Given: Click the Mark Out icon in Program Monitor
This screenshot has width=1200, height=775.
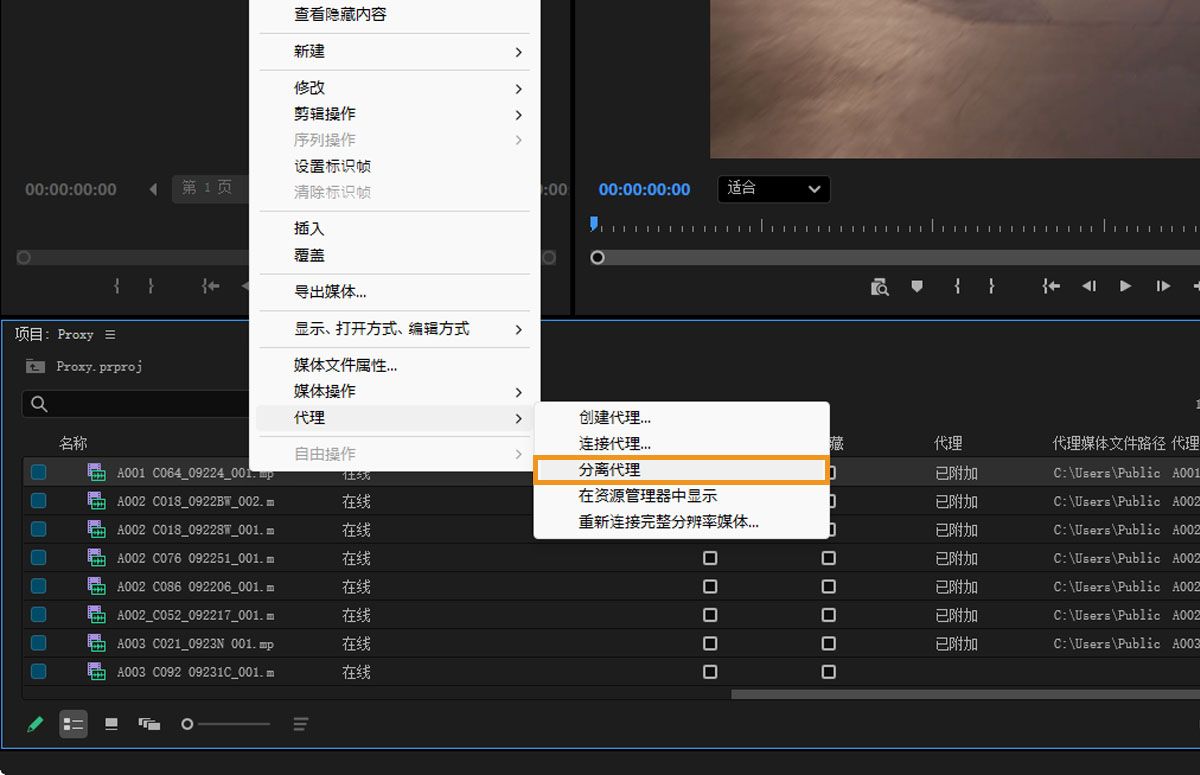Looking at the screenshot, I should tap(991, 287).
